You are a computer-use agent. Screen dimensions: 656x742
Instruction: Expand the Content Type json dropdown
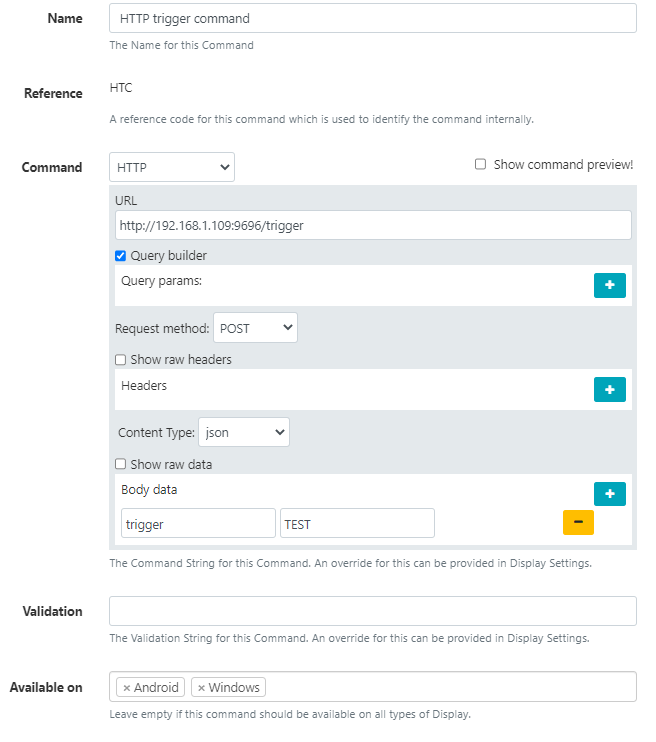[x=244, y=432]
